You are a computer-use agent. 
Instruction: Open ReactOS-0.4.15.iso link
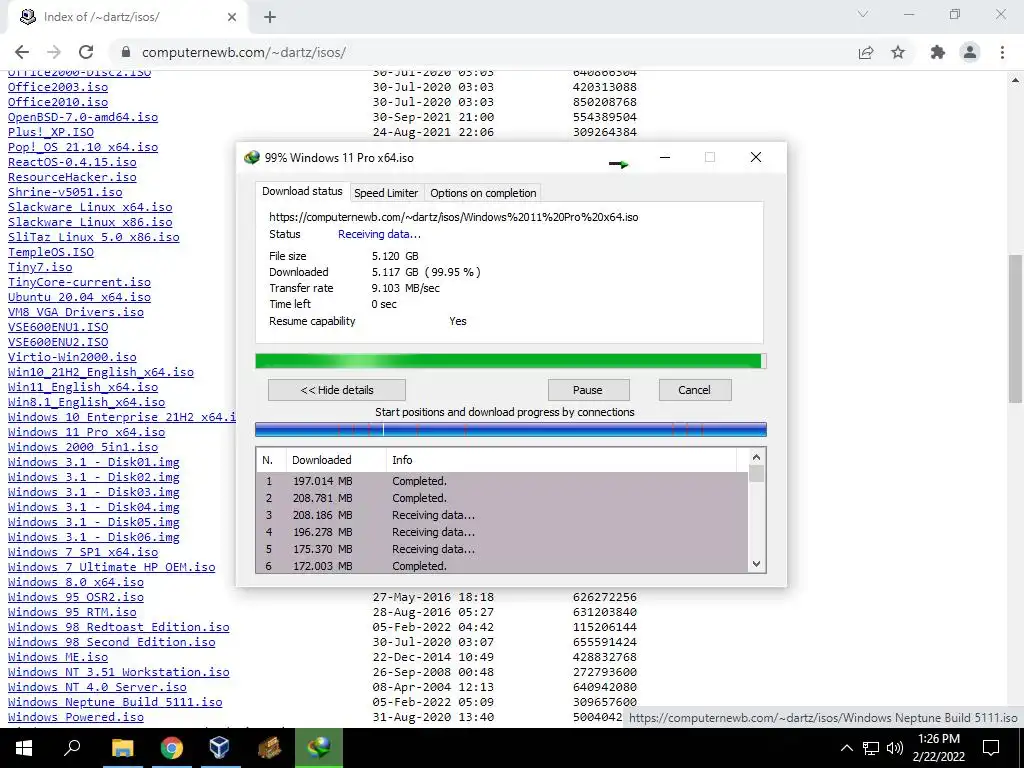coord(72,162)
